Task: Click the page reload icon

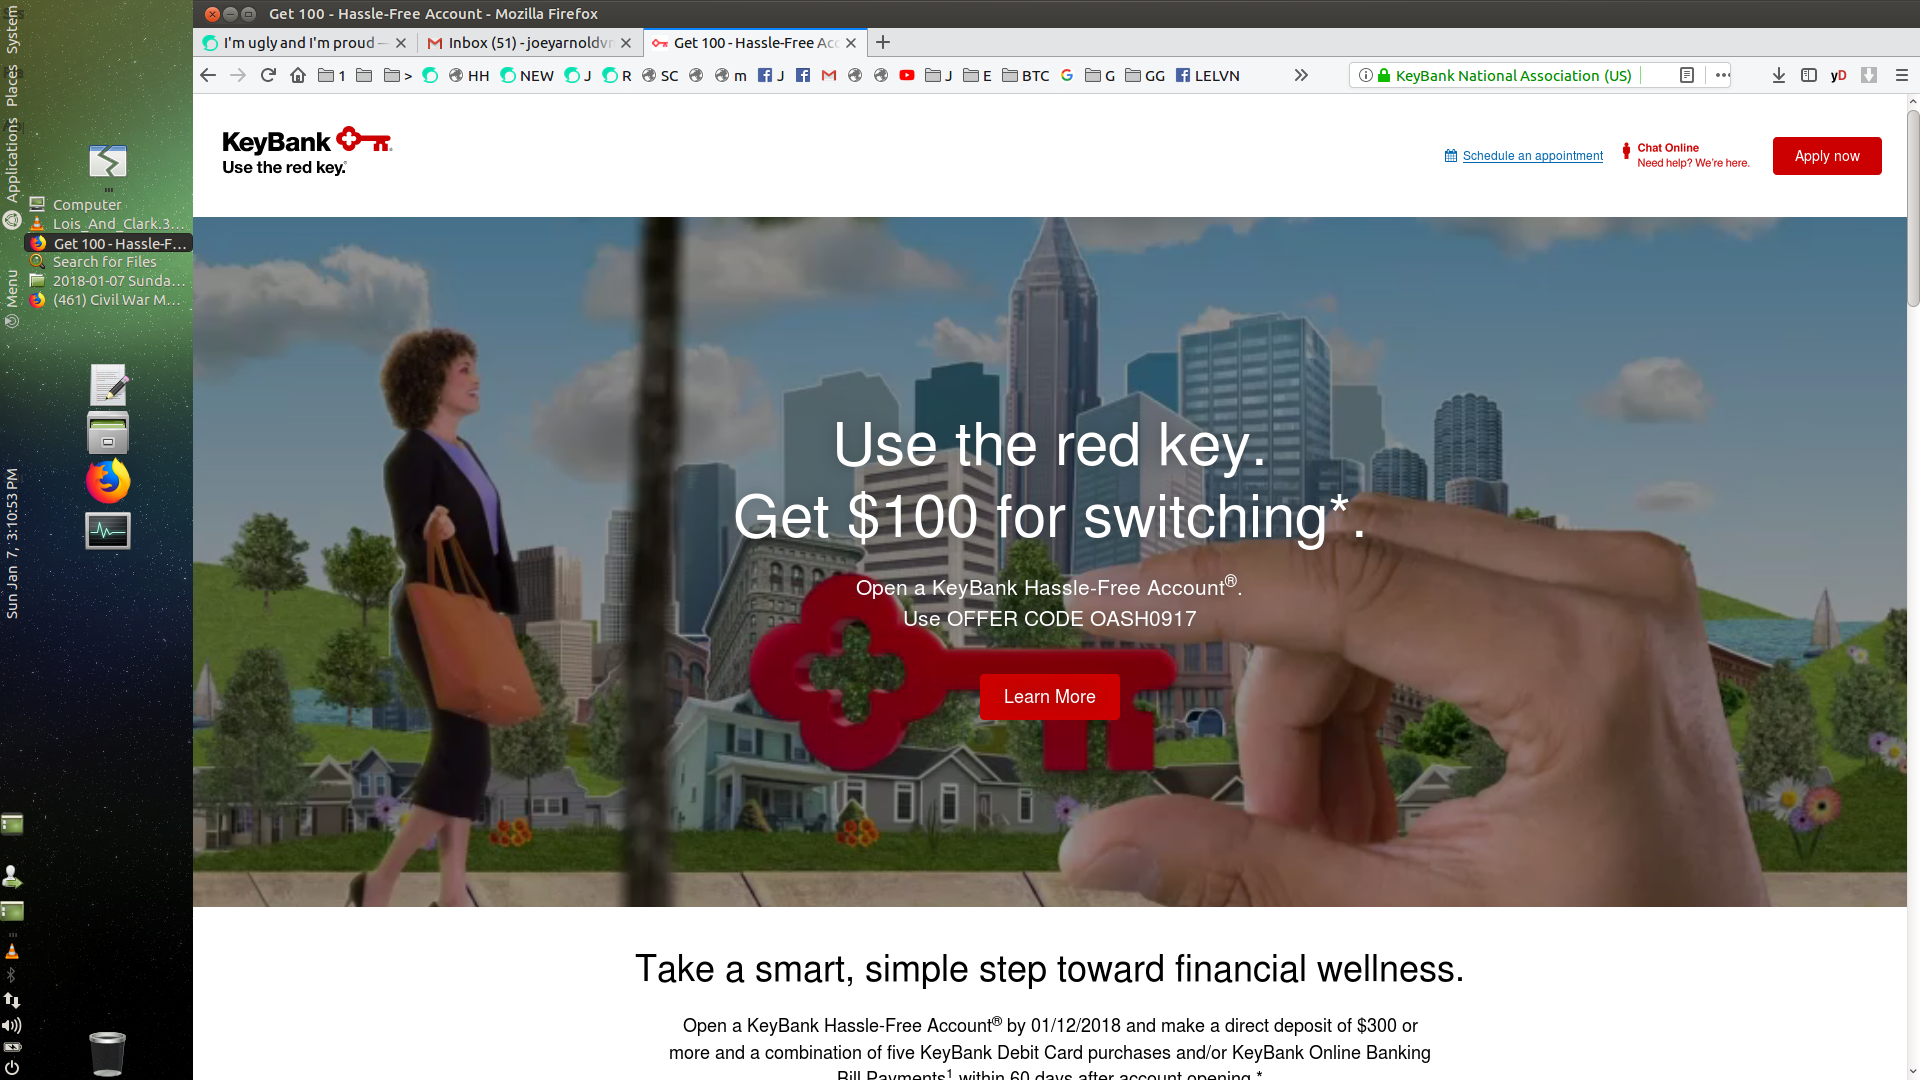Action: (x=268, y=75)
